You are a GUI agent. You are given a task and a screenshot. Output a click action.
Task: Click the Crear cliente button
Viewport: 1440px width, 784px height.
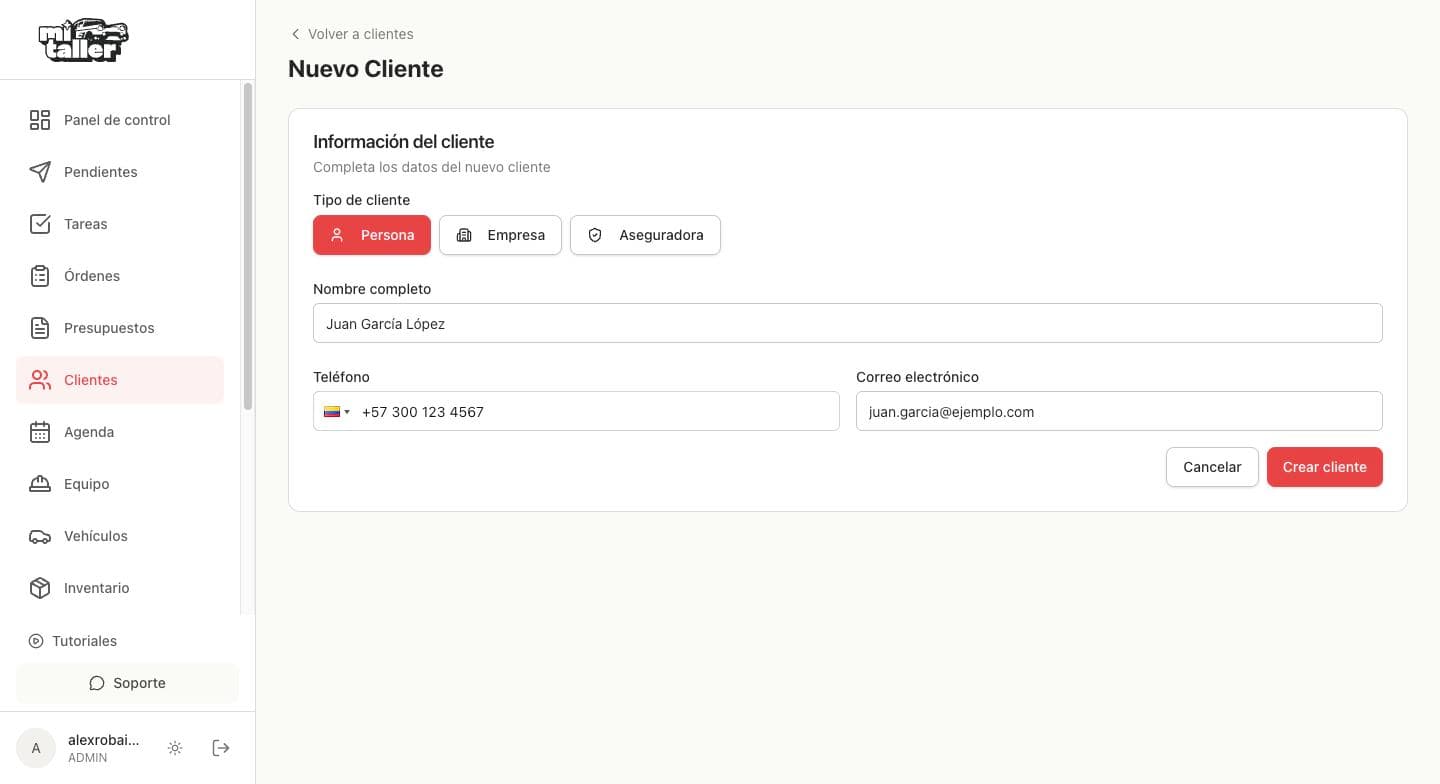tap(1325, 467)
